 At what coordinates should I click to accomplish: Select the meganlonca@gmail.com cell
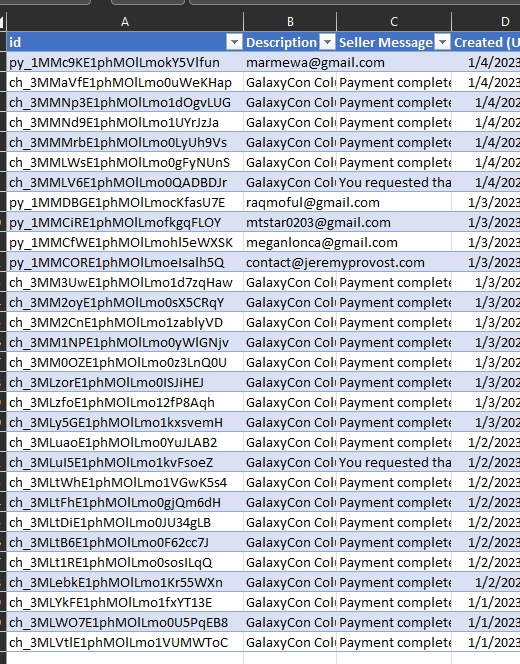point(290,243)
